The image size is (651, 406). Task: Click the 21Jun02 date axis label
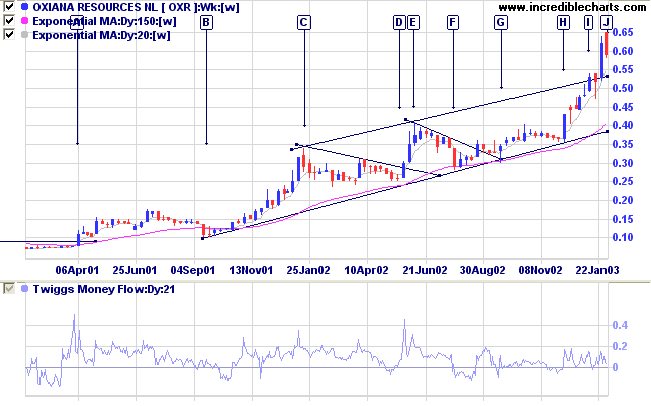(x=425, y=271)
